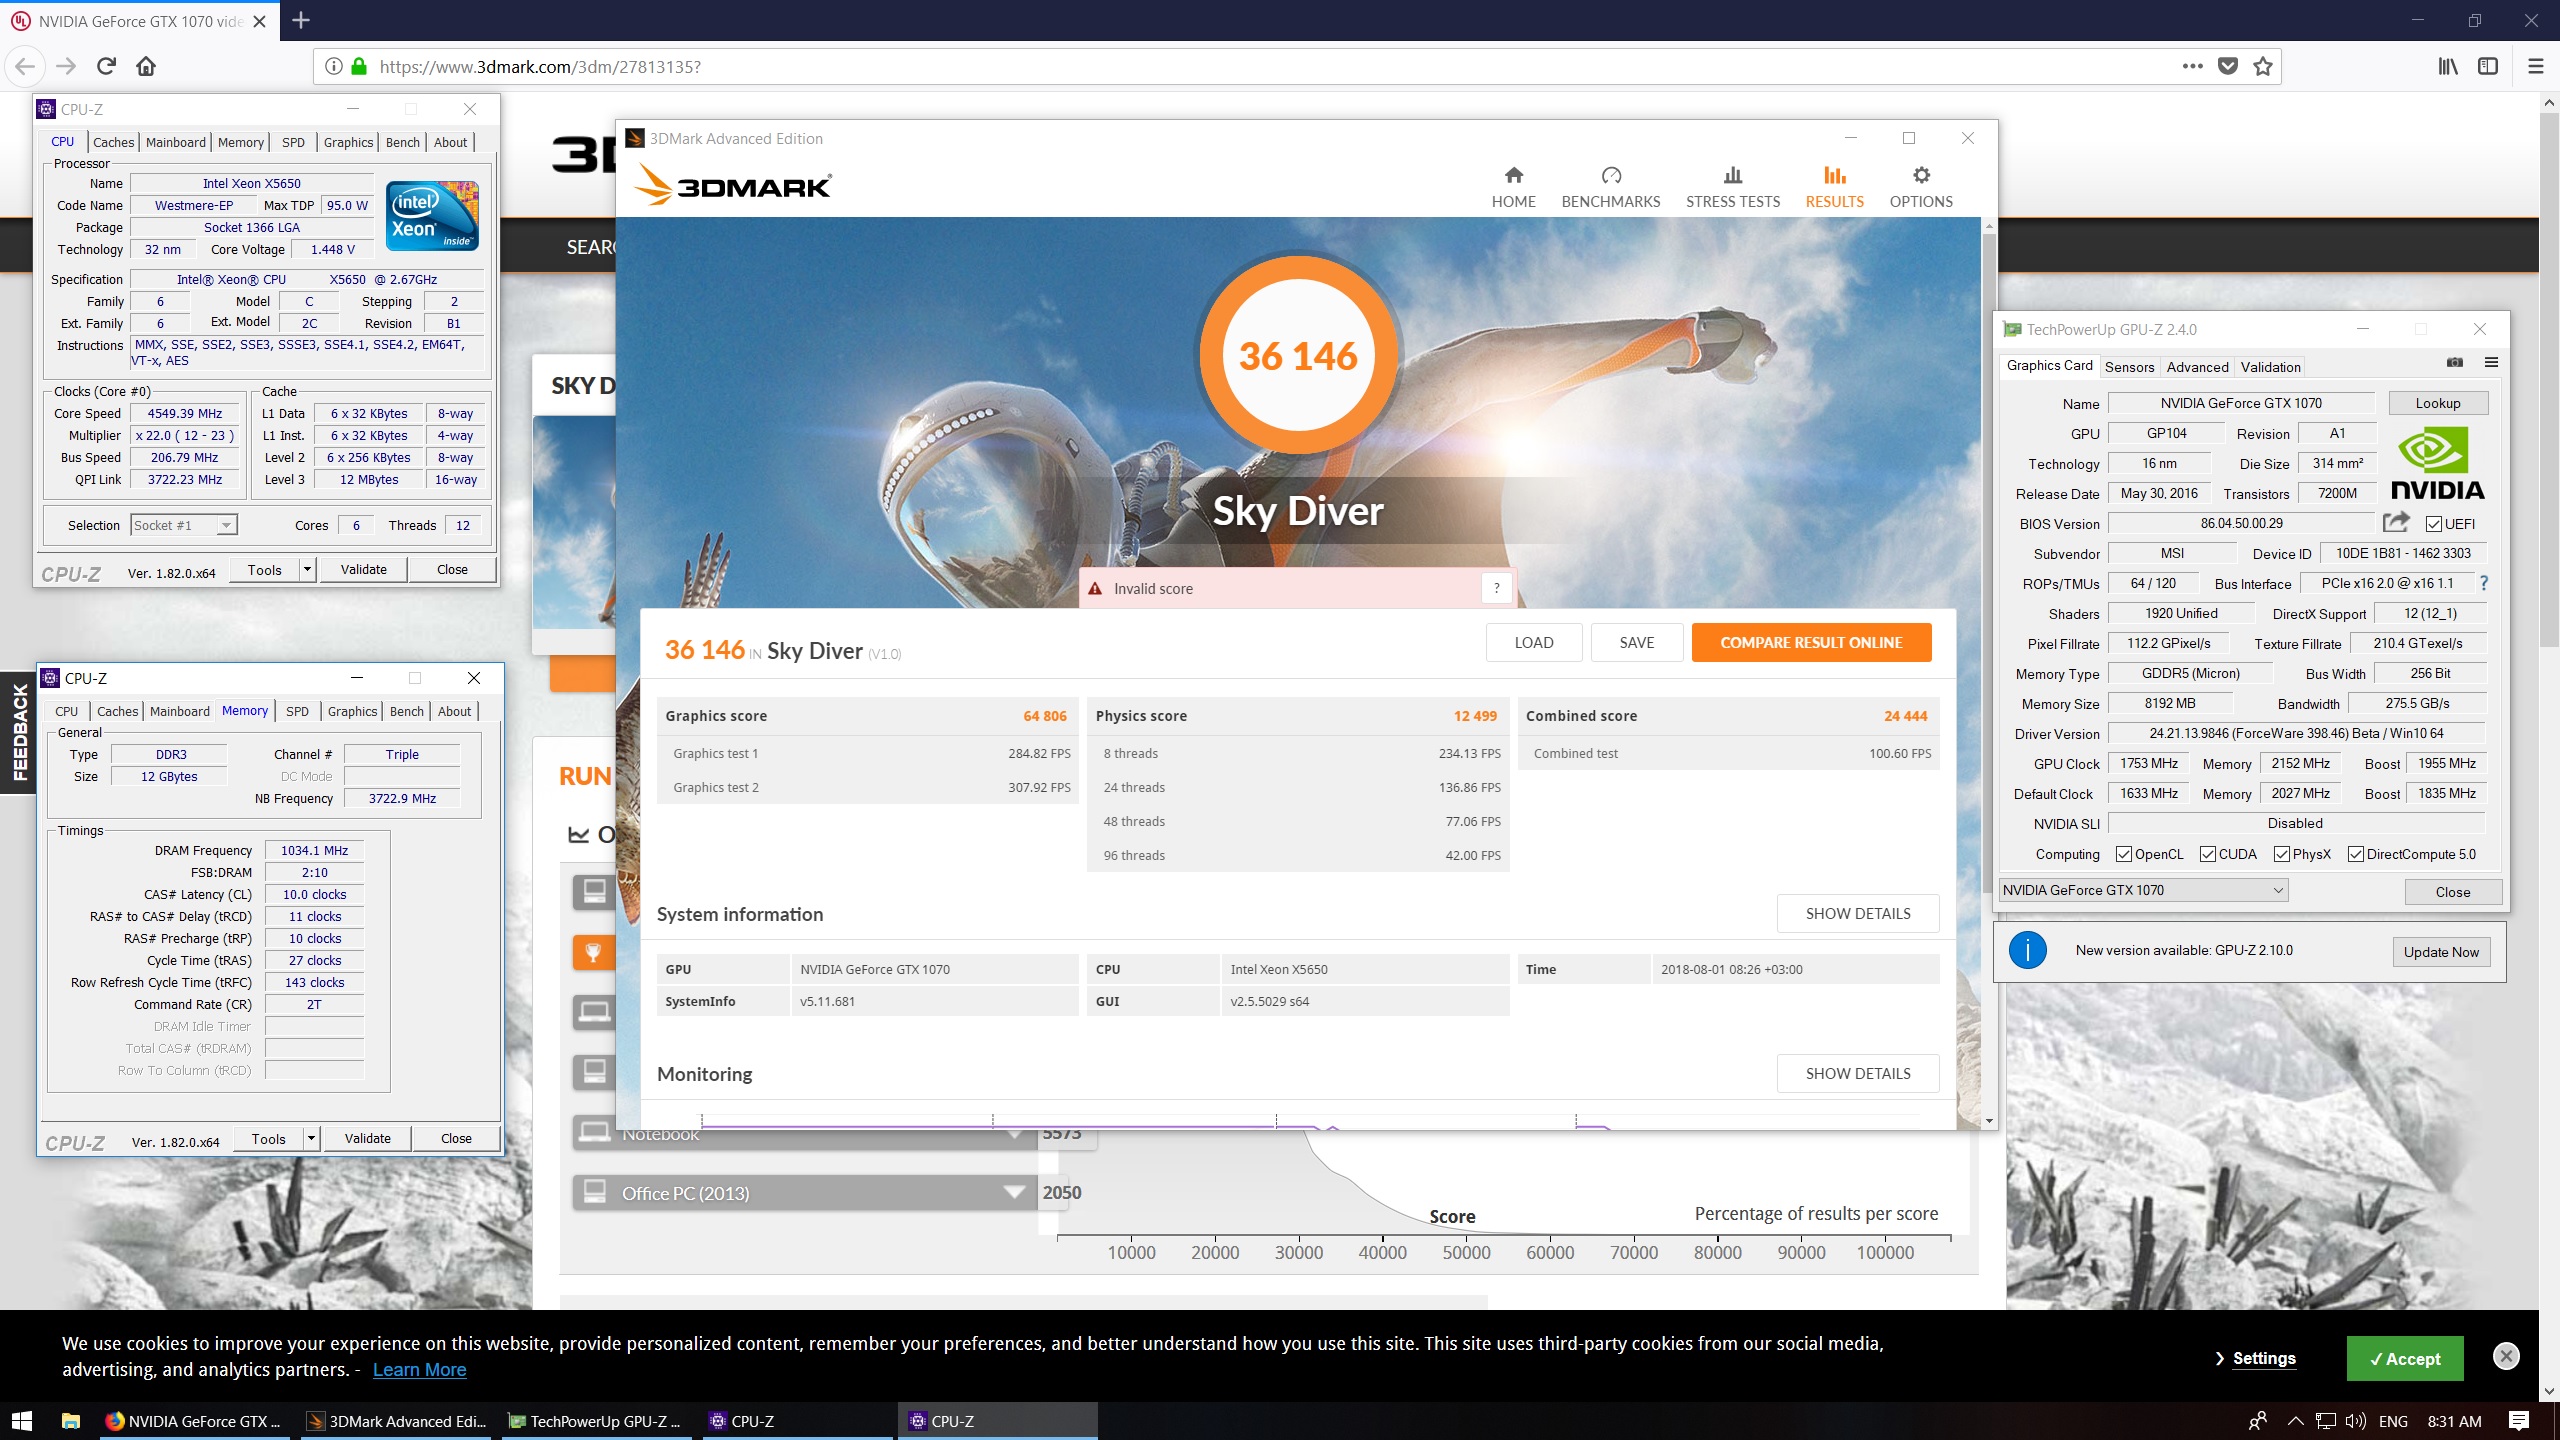Switch to Bench tab in top CPU-Z window

(x=403, y=142)
